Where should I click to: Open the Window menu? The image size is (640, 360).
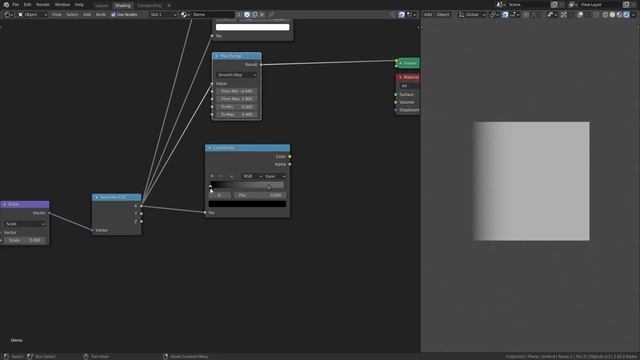62,4
